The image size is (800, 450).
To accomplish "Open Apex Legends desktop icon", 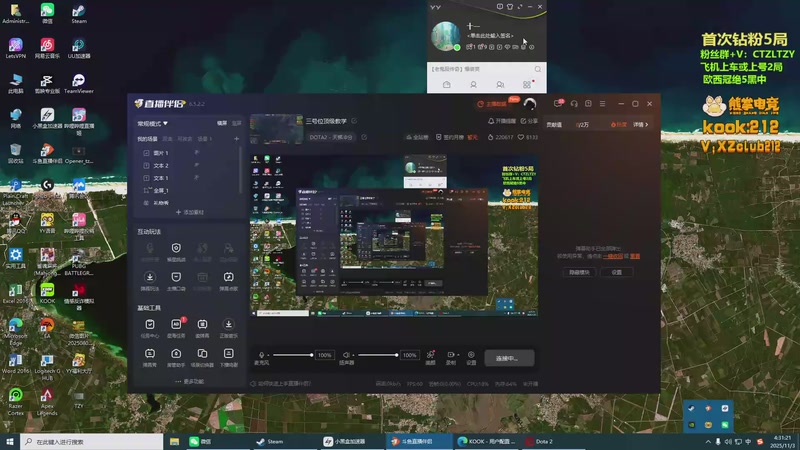I will point(47,402).
